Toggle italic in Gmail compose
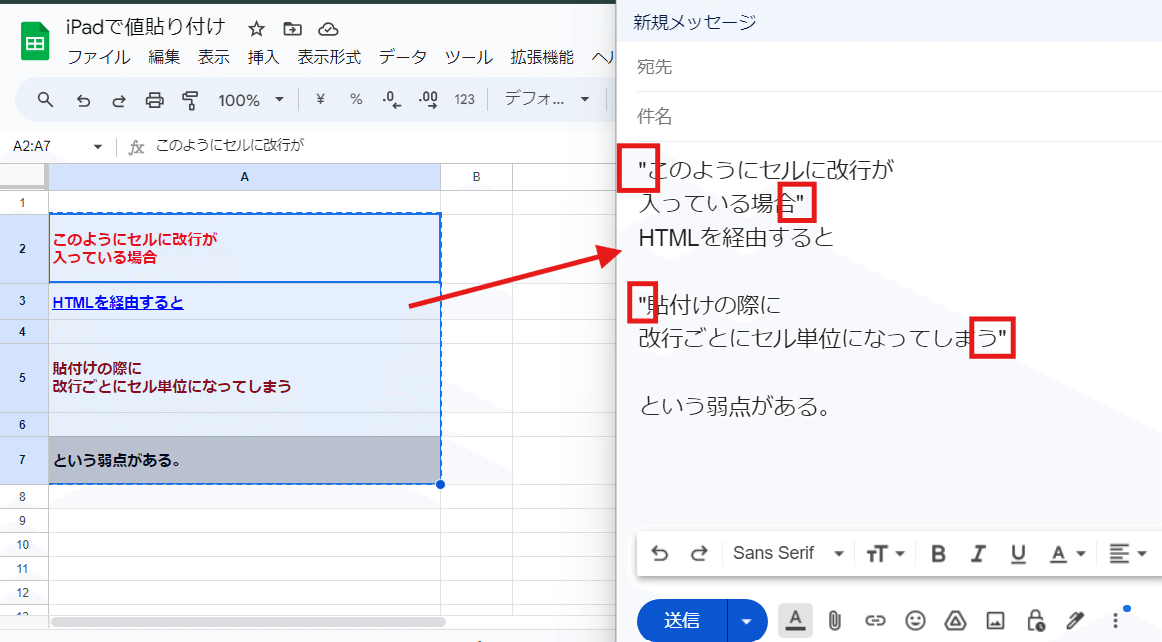 [x=978, y=554]
